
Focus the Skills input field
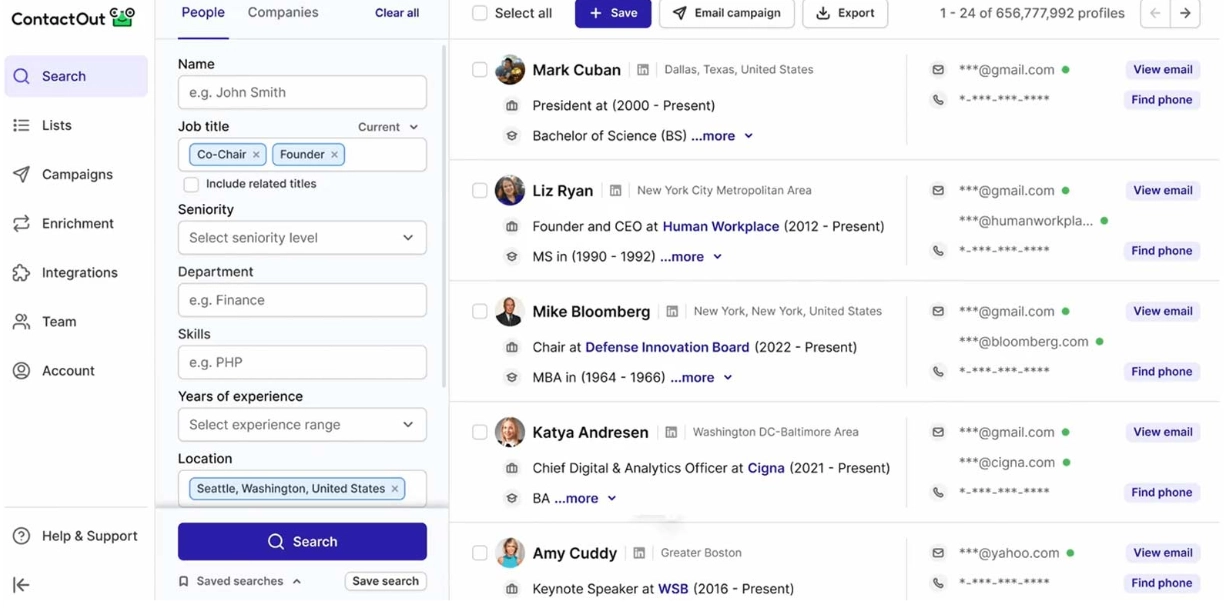point(302,363)
